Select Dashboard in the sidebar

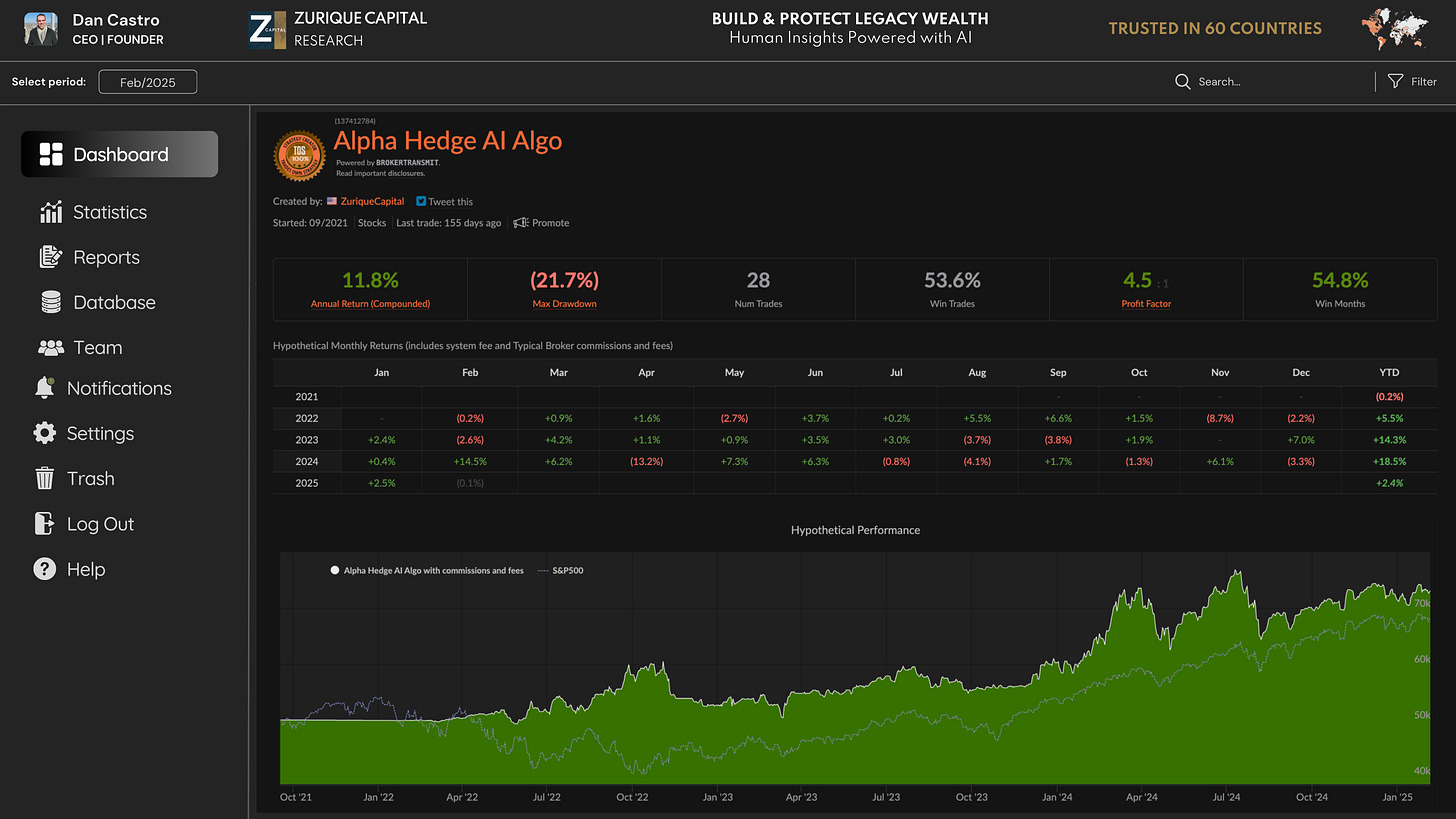click(119, 154)
